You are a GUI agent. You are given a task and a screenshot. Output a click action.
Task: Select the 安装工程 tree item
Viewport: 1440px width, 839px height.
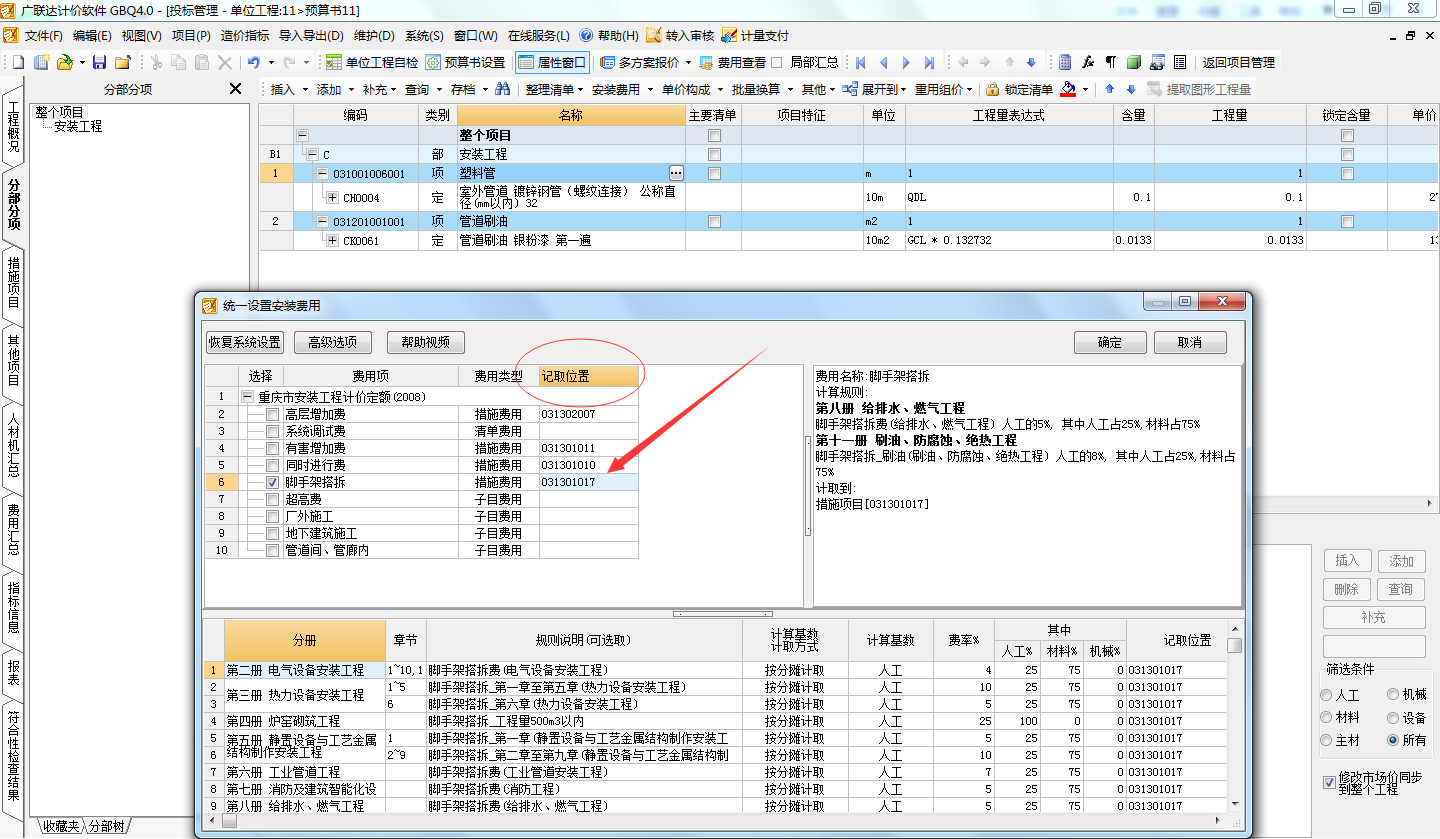tap(77, 126)
